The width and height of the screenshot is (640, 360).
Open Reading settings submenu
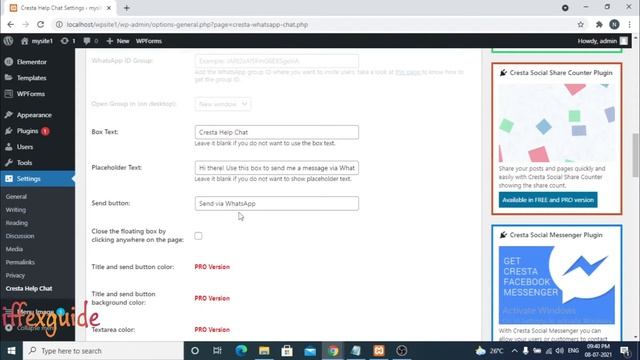pyautogui.click(x=17, y=223)
